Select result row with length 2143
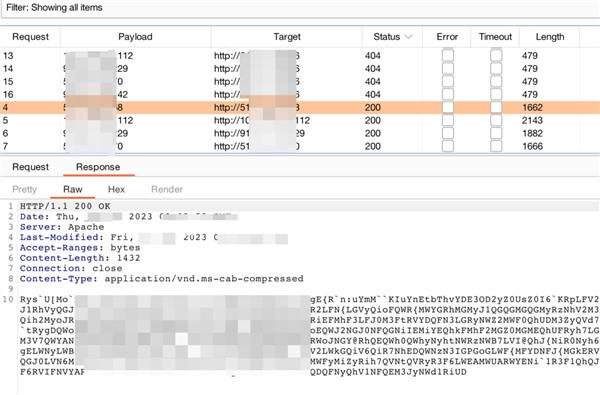 tap(300, 120)
